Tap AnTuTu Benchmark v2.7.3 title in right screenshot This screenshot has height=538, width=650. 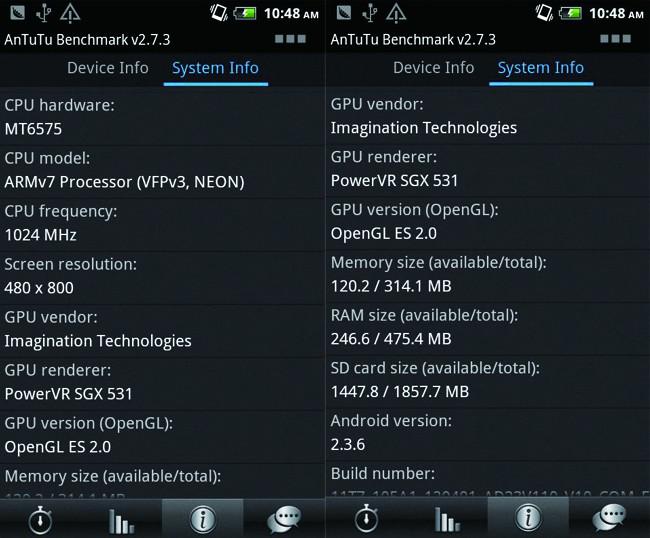click(413, 39)
